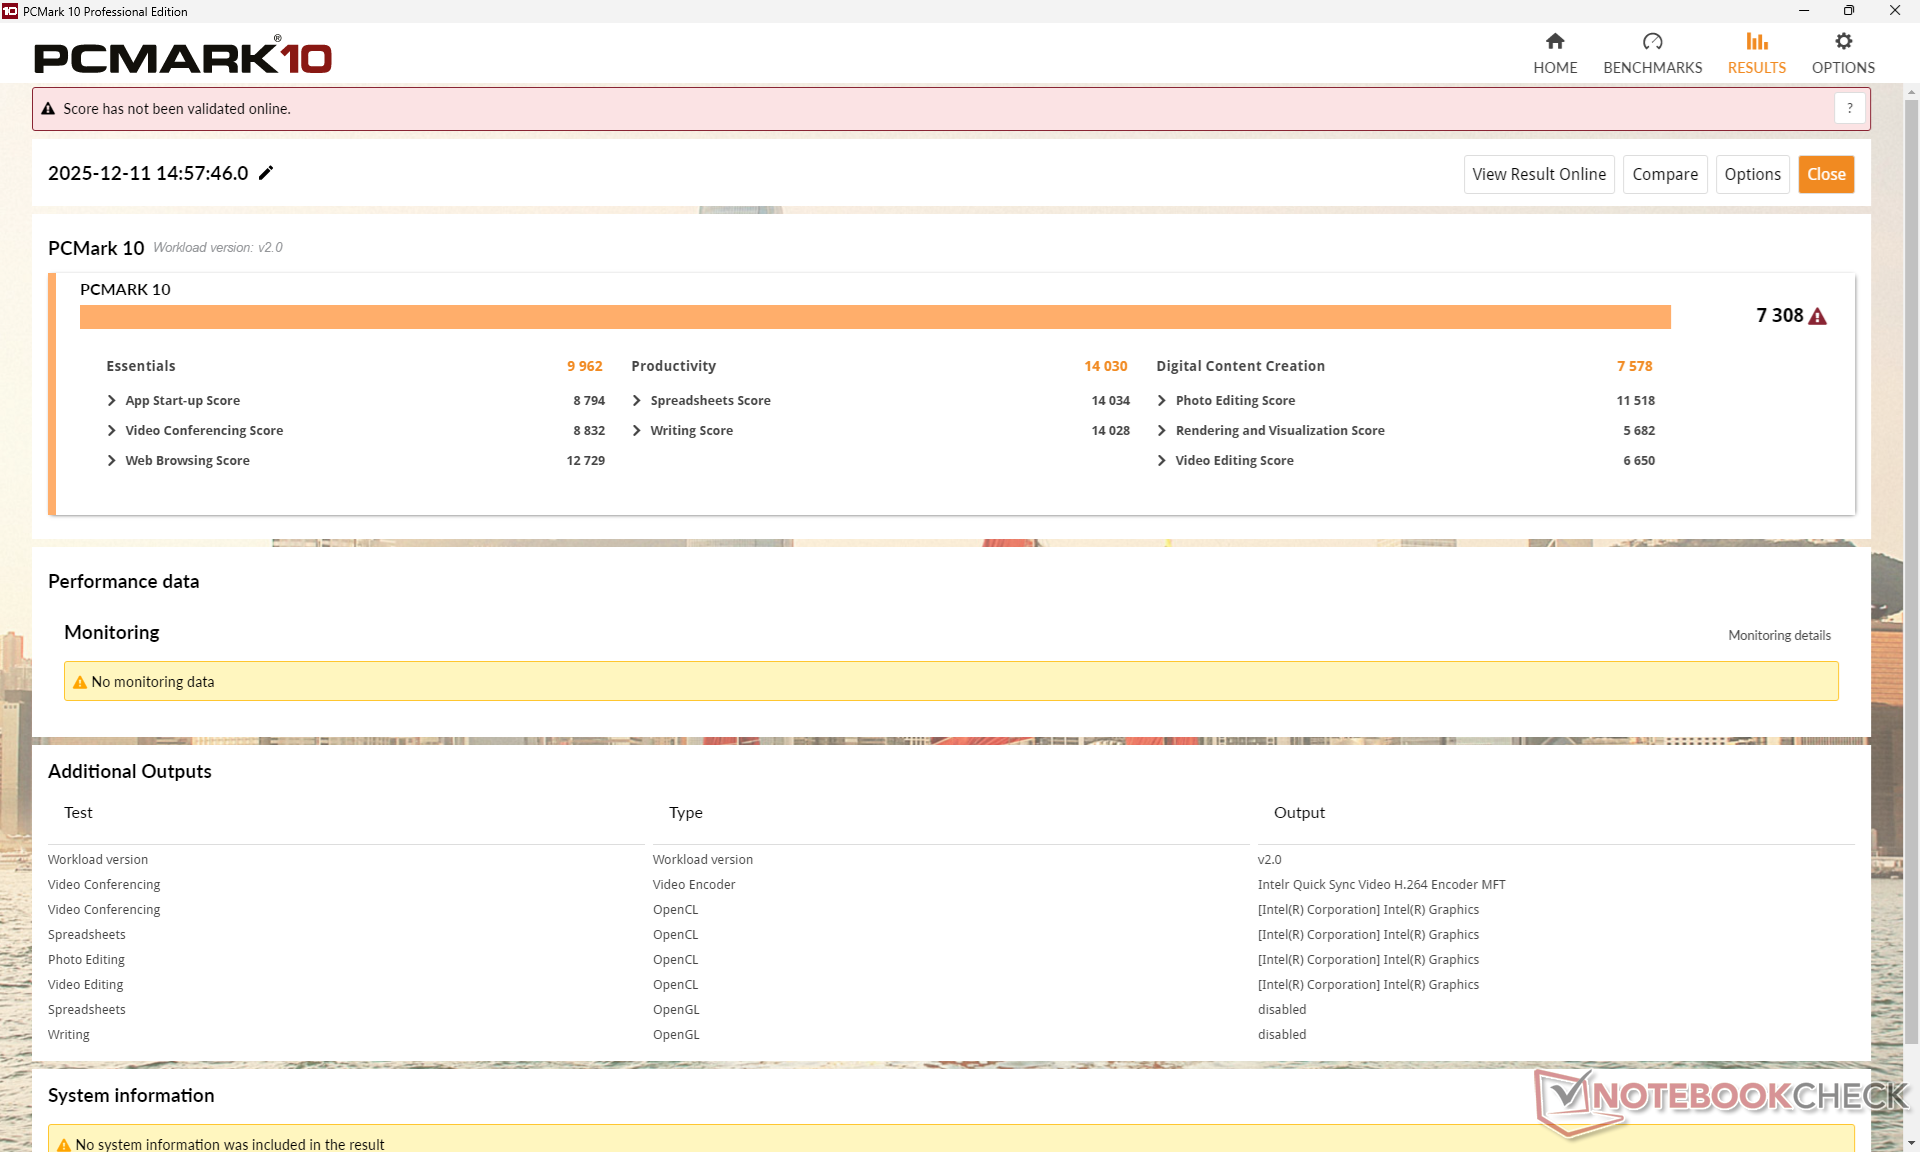The image size is (1920, 1152).
Task: Click the warning icon in the No monitoring data banner
Action: click(80, 682)
